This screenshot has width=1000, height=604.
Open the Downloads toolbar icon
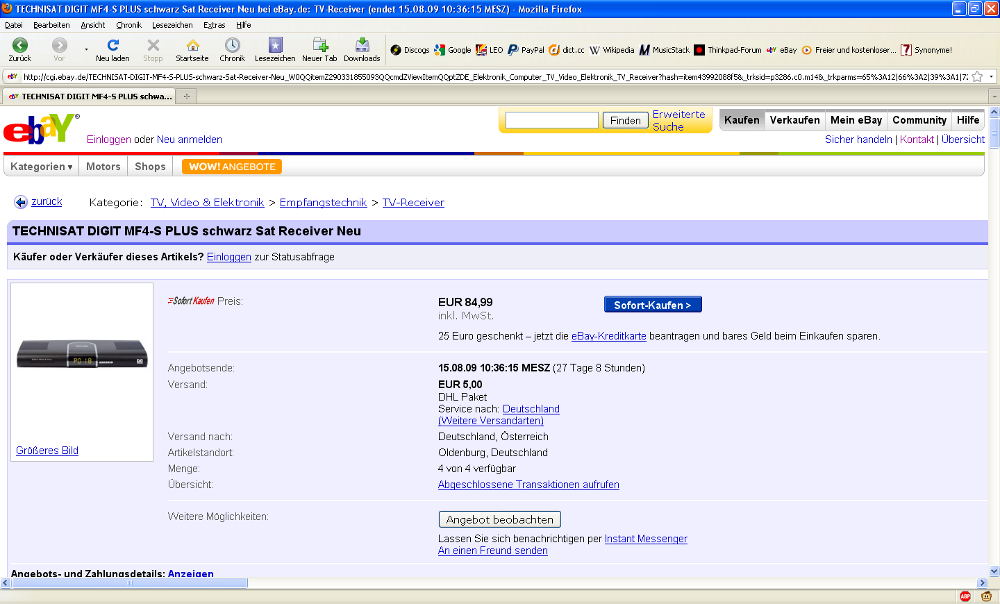click(x=362, y=45)
